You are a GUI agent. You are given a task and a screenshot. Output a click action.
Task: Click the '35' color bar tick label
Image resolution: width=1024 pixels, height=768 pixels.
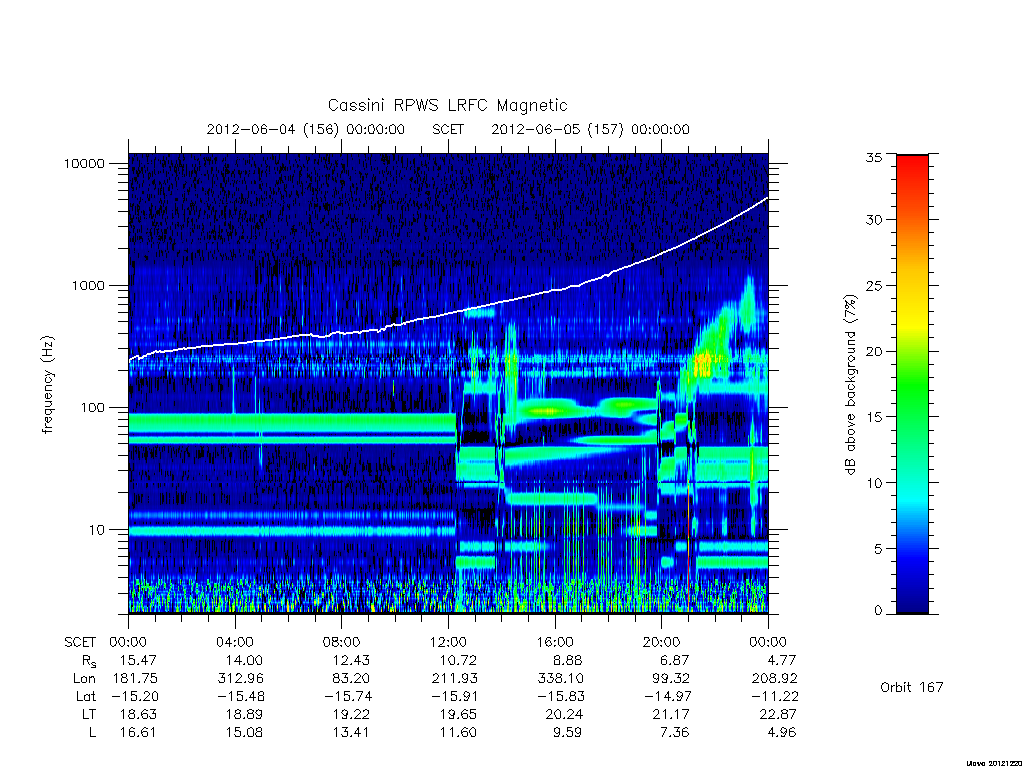pos(874,157)
